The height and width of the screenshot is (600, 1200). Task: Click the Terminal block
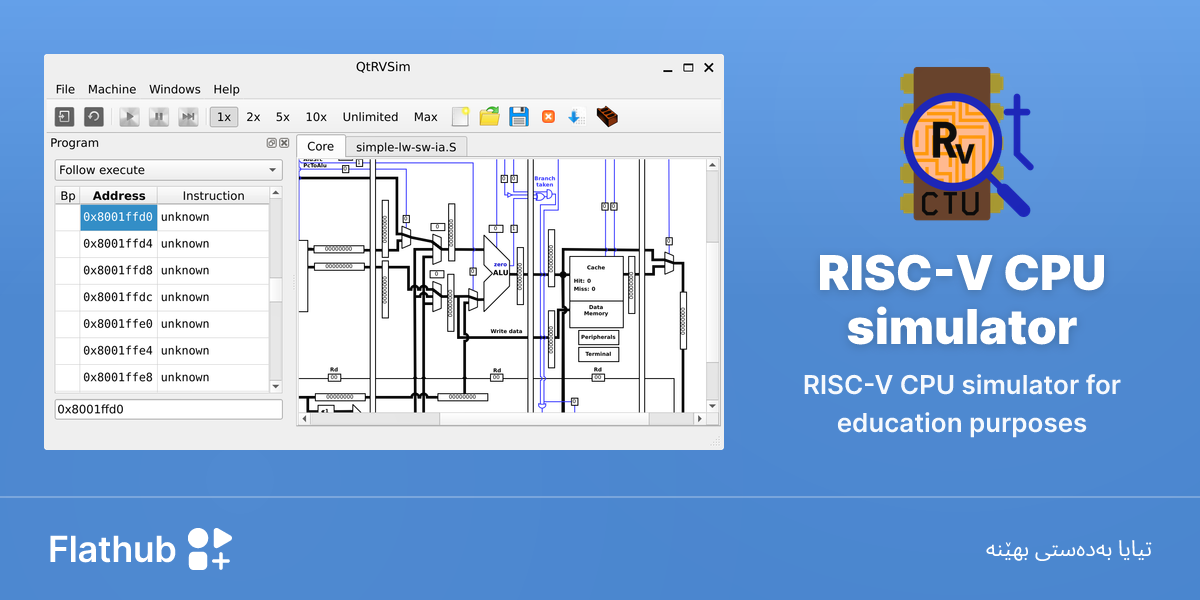click(598, 354)
